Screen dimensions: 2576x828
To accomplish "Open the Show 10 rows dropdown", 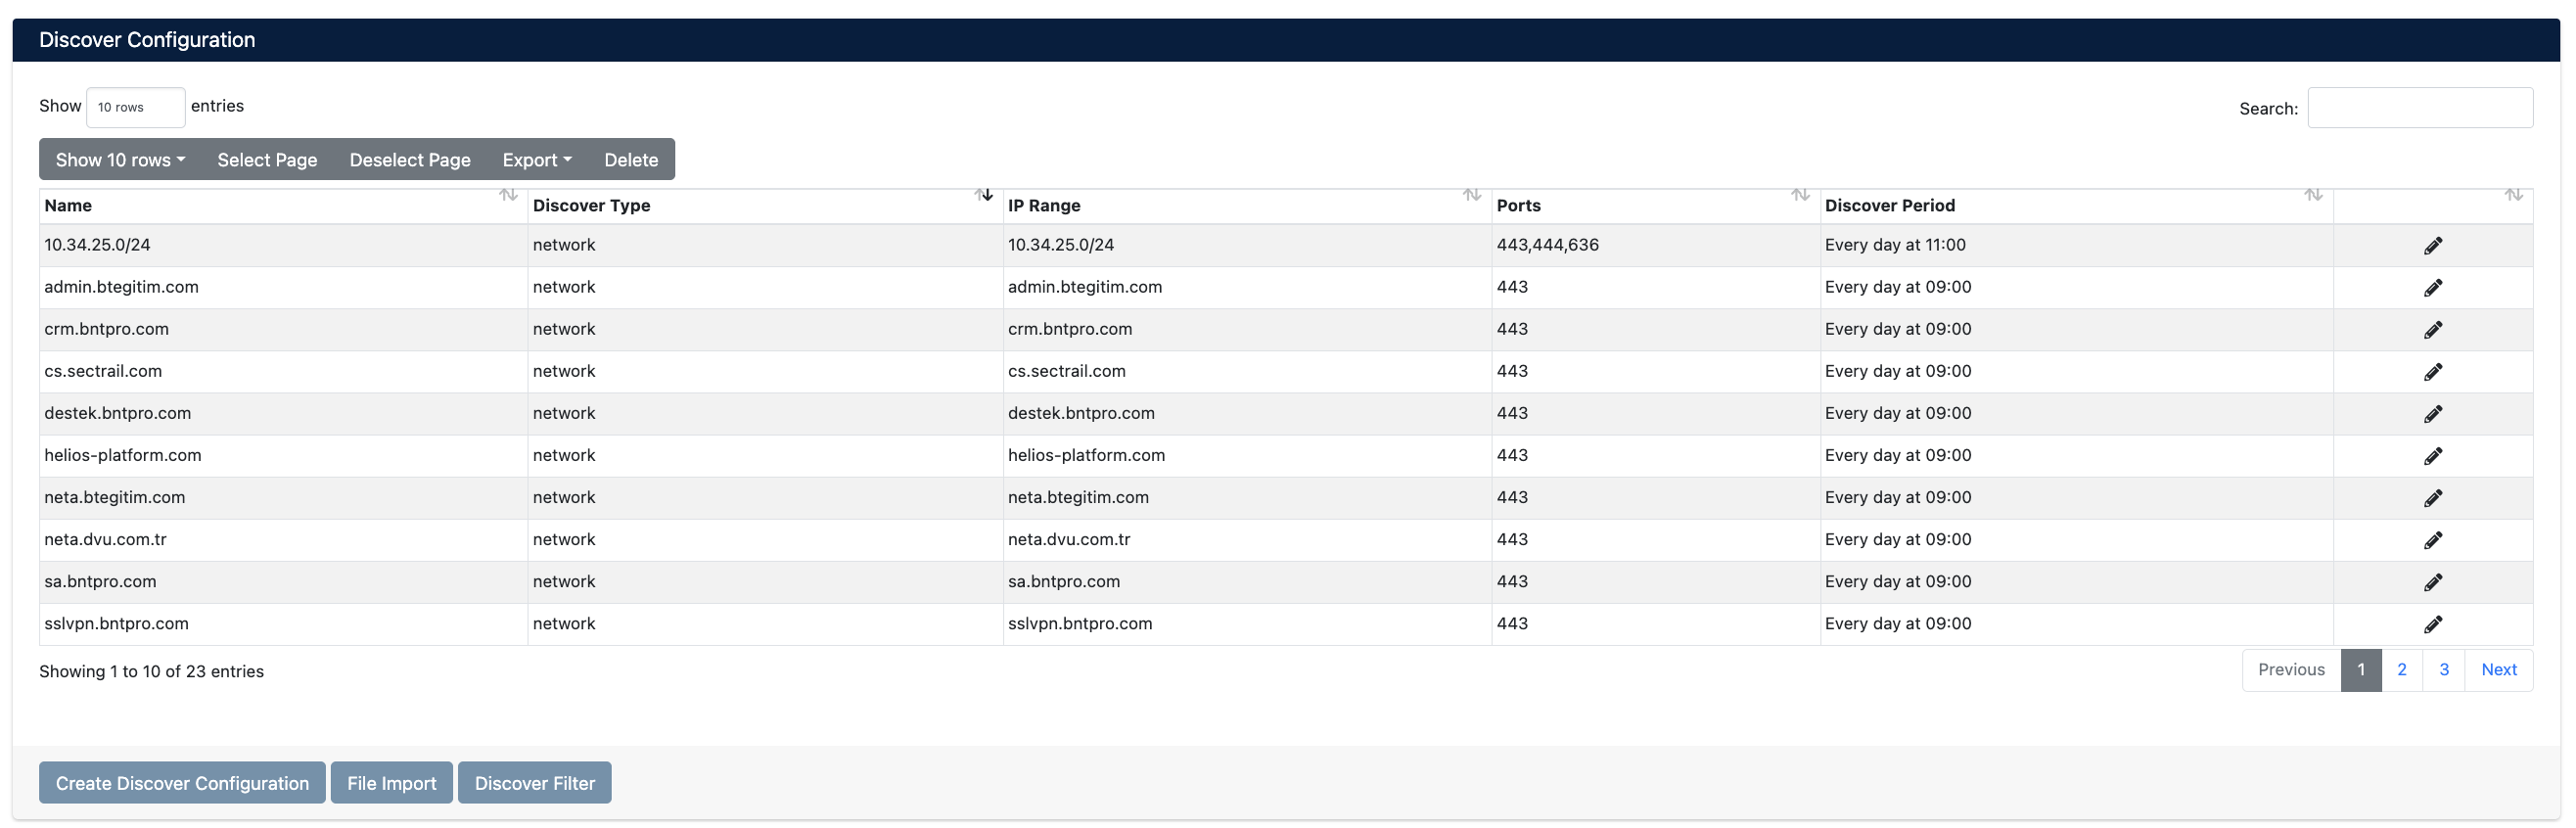I will [120, 160].
